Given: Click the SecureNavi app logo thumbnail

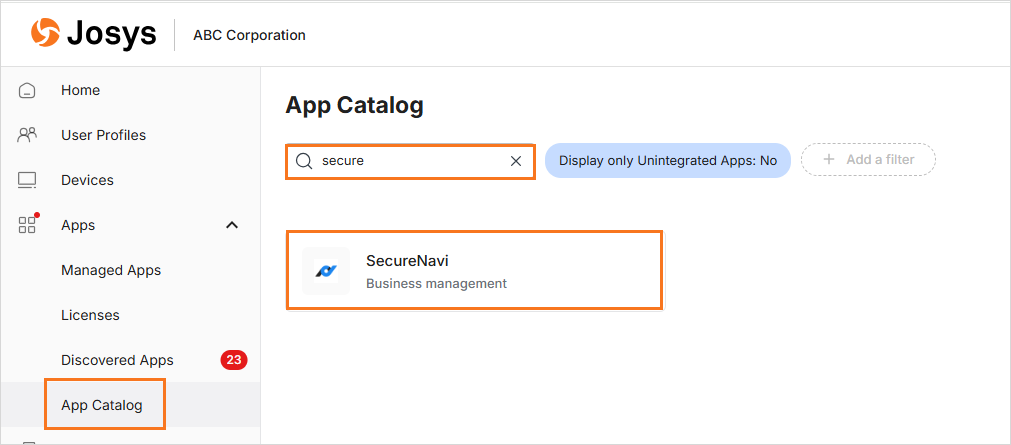Looking at the screenshot, I should click(326, 271).
